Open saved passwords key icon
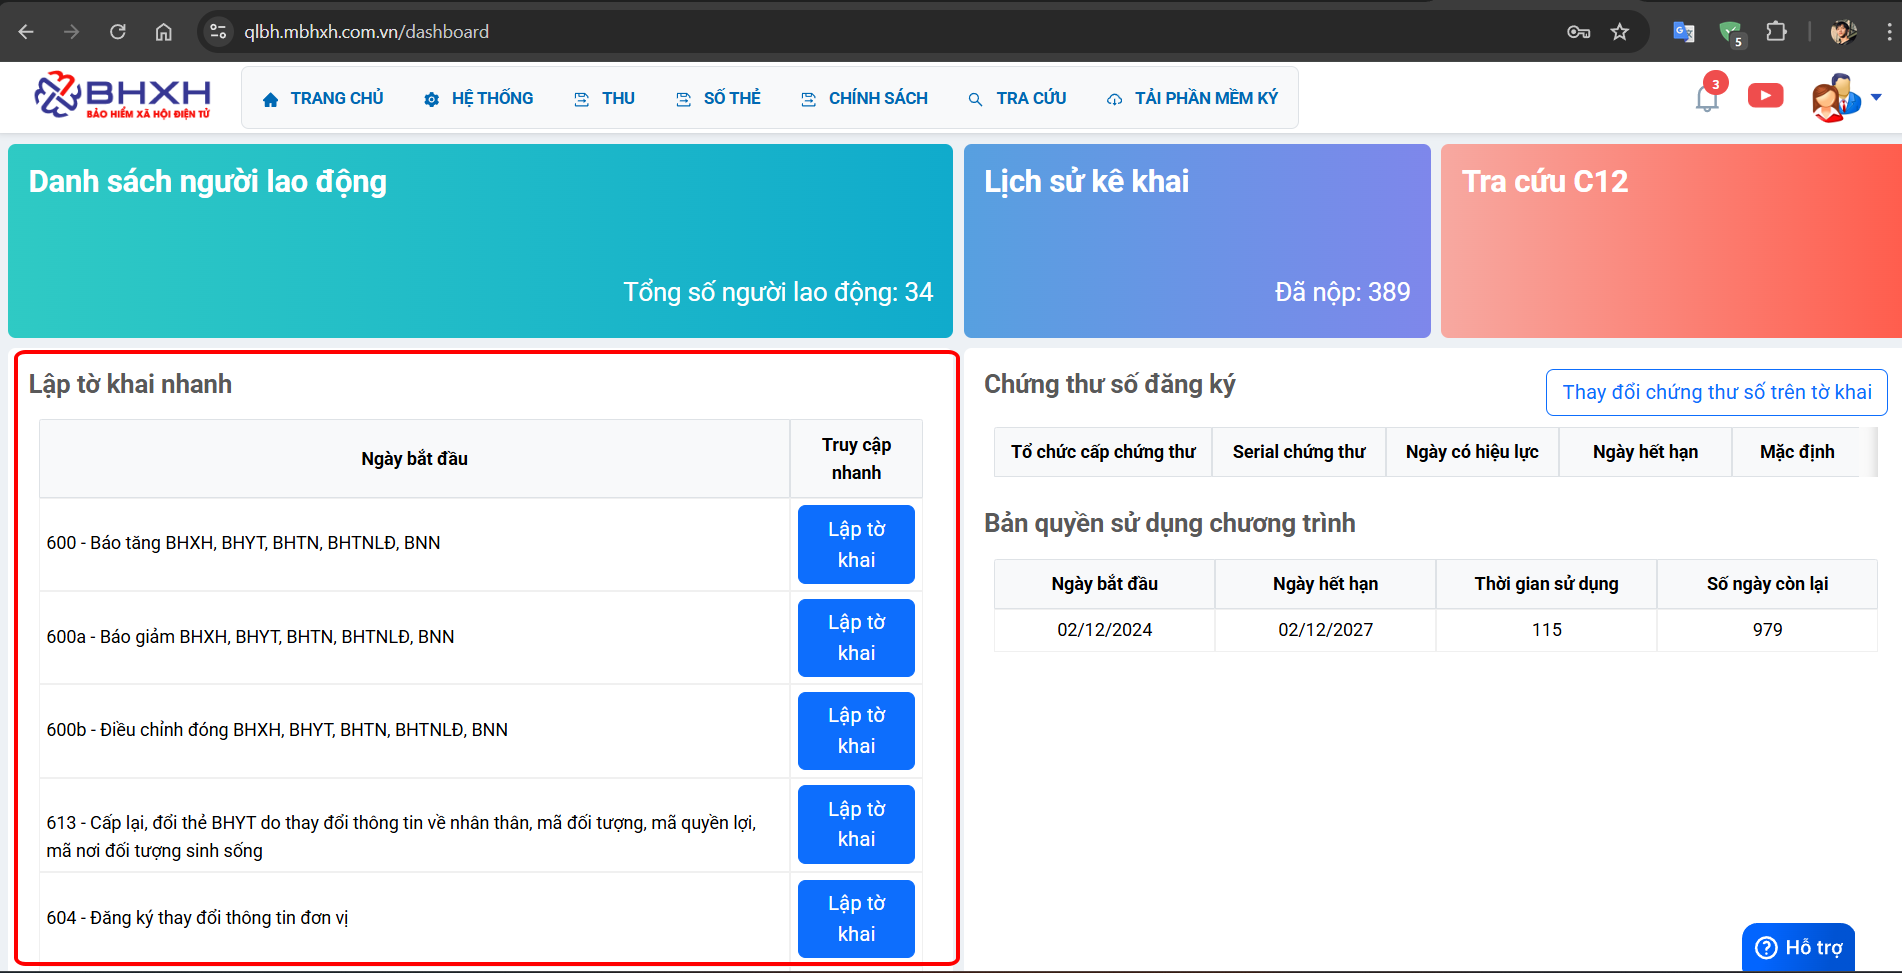Image resolution: width=1902 pixels, height=973 pixels. [1578, 32]
